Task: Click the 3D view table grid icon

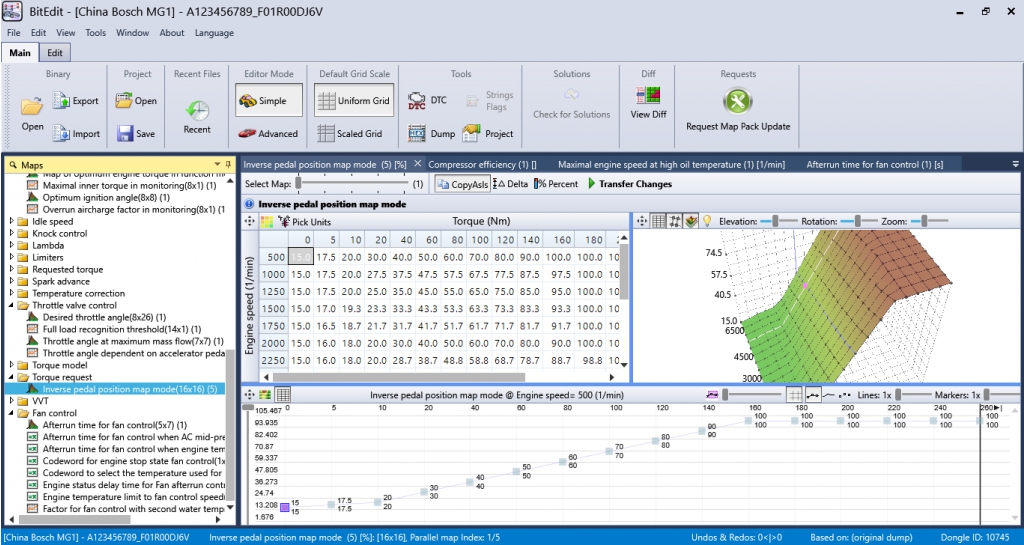Action: click(659, 221)
